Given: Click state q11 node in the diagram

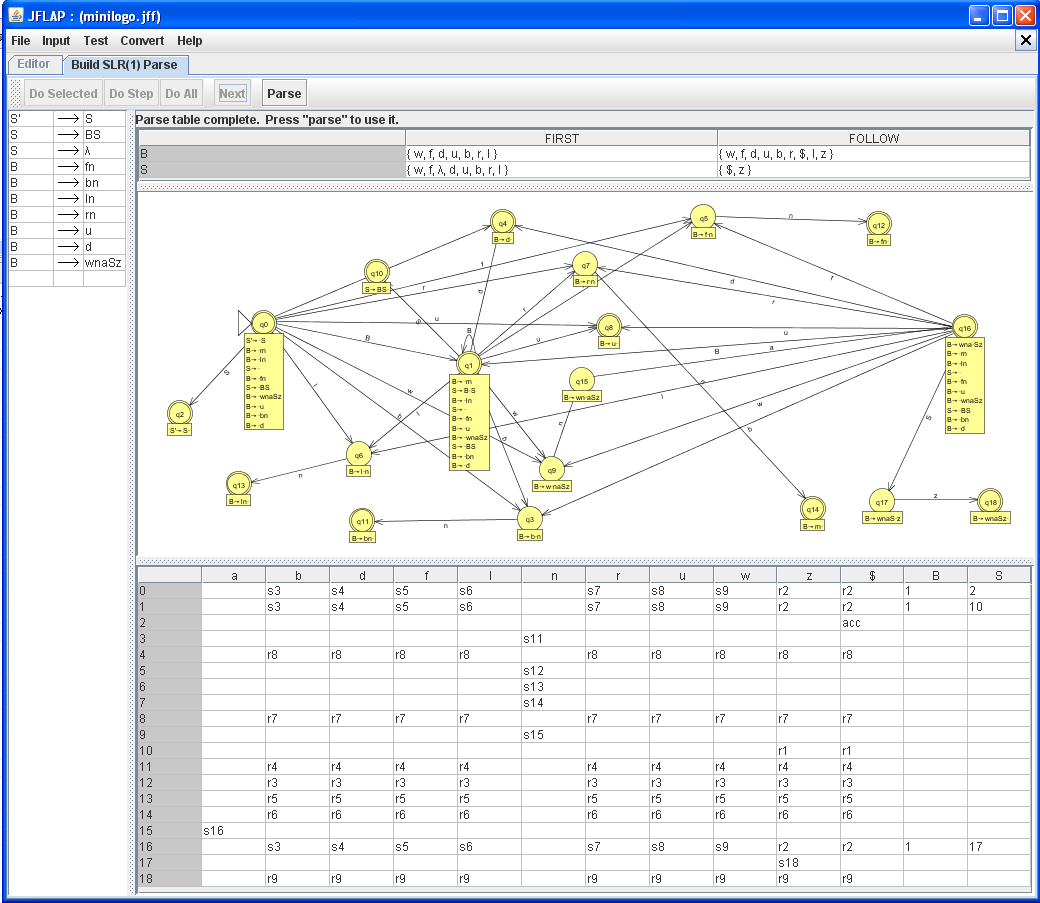Looking at the screenshot, I should pos(362,521).
